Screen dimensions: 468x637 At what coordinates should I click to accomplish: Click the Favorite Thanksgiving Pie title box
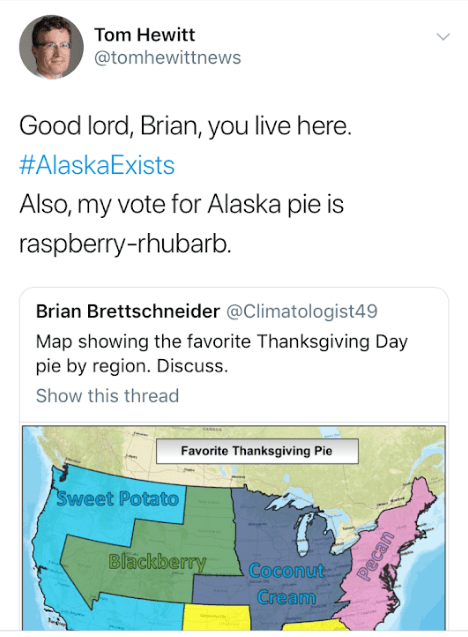(257, 451)
